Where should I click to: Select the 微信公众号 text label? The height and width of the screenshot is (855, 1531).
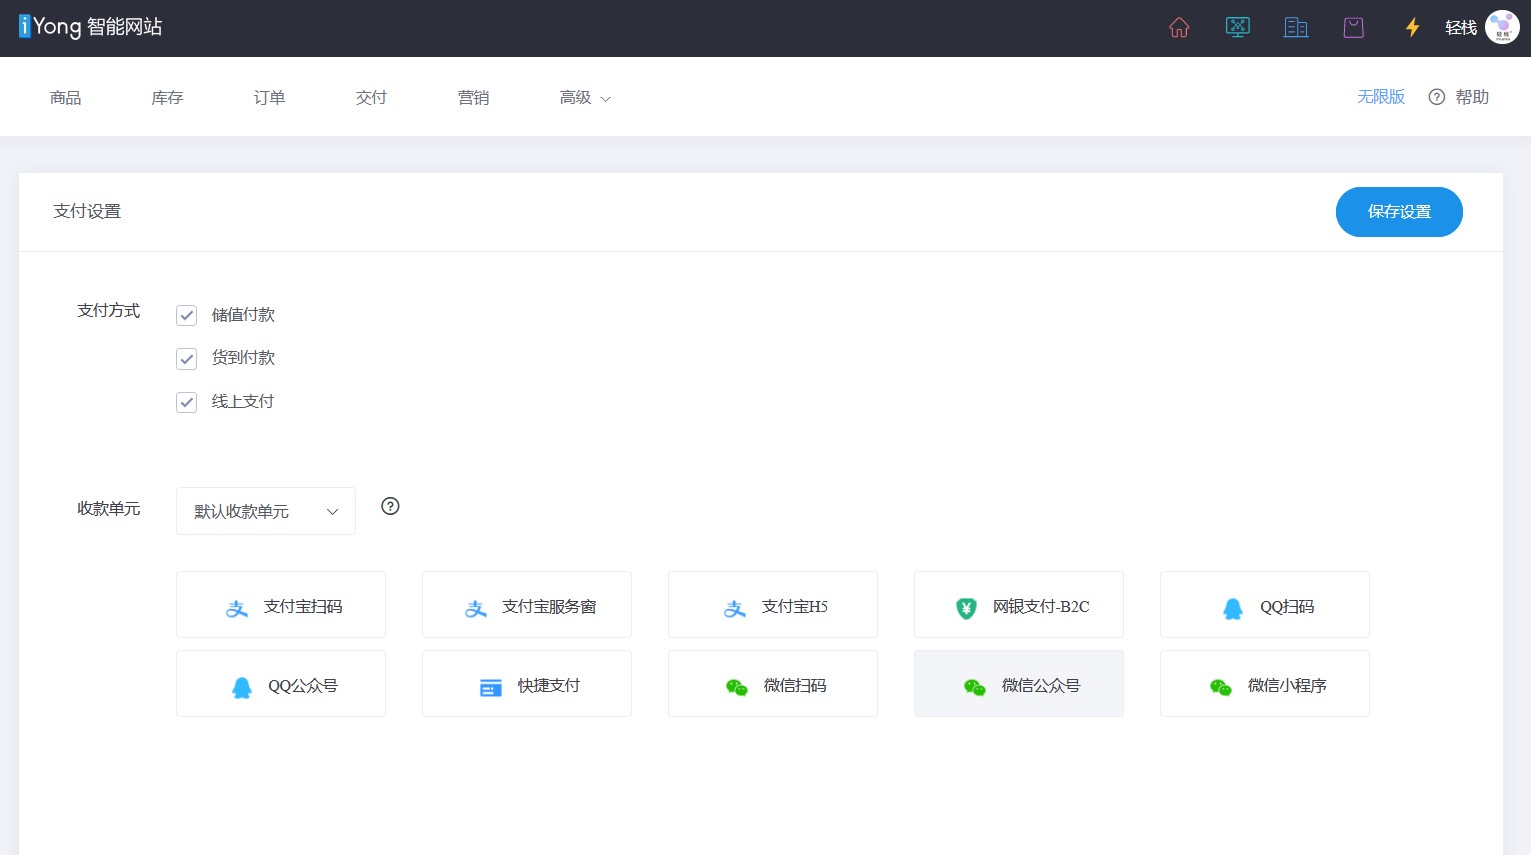[x=1041, y=686]
